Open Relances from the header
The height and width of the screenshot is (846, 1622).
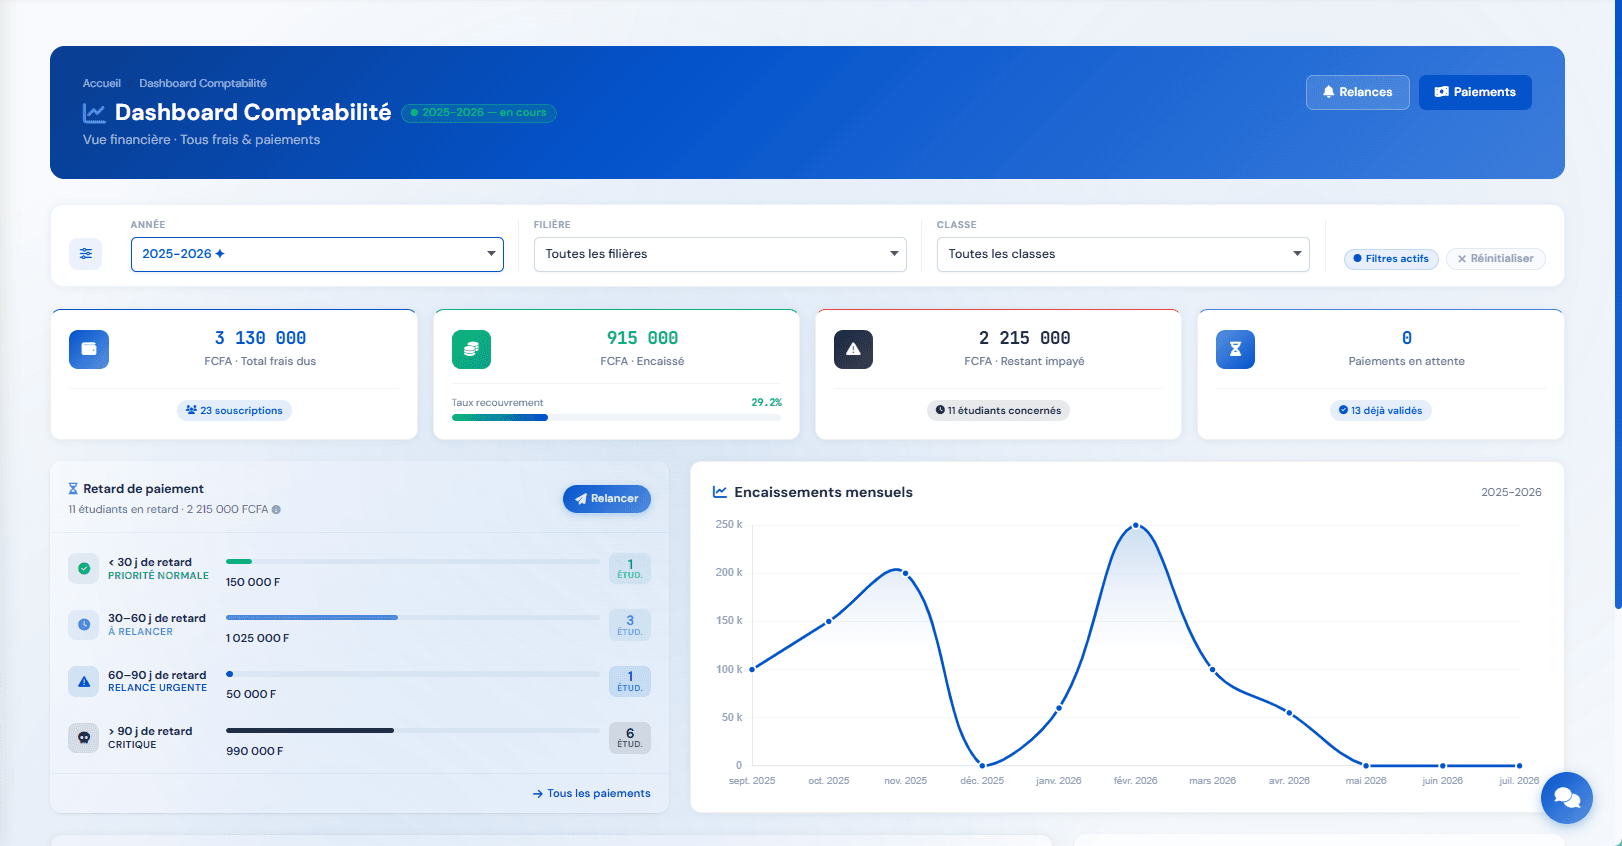[1358, 92]
